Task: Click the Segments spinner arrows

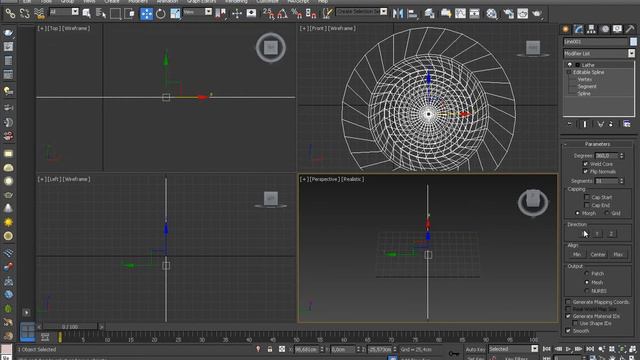Action: (x=622, y=181)
